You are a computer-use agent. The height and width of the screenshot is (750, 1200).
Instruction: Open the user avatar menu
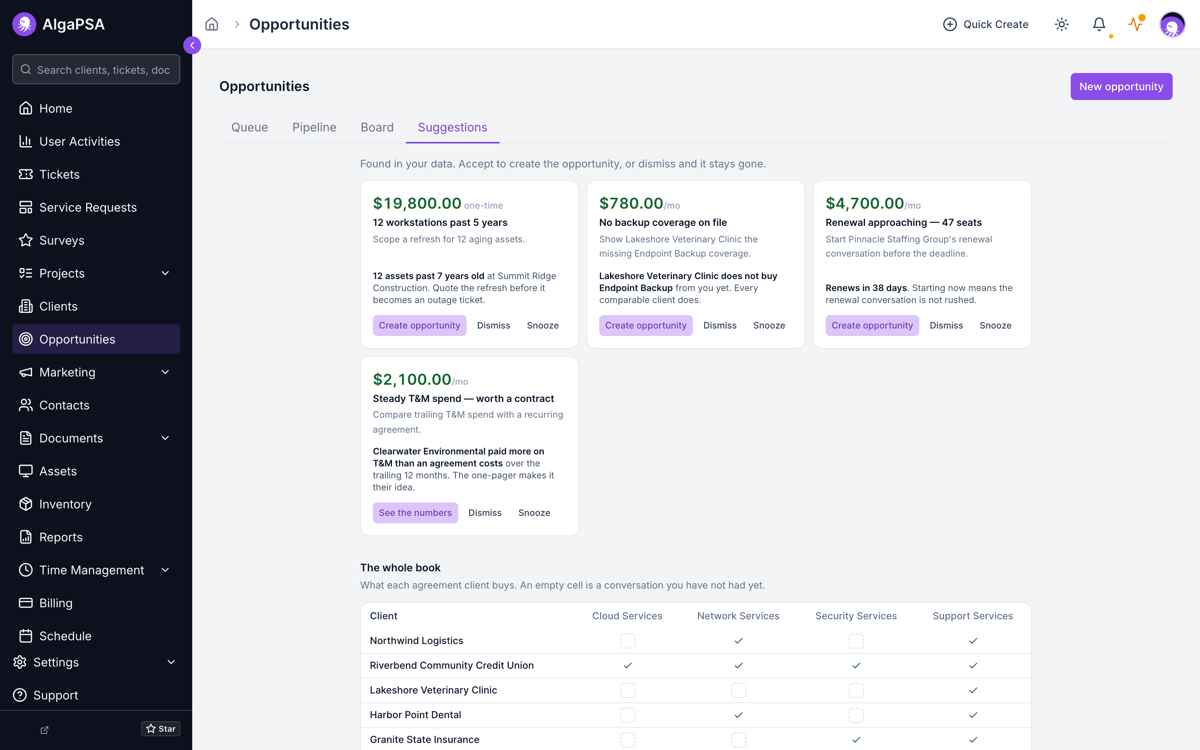pyautogui.click(x=1172, y=24)
